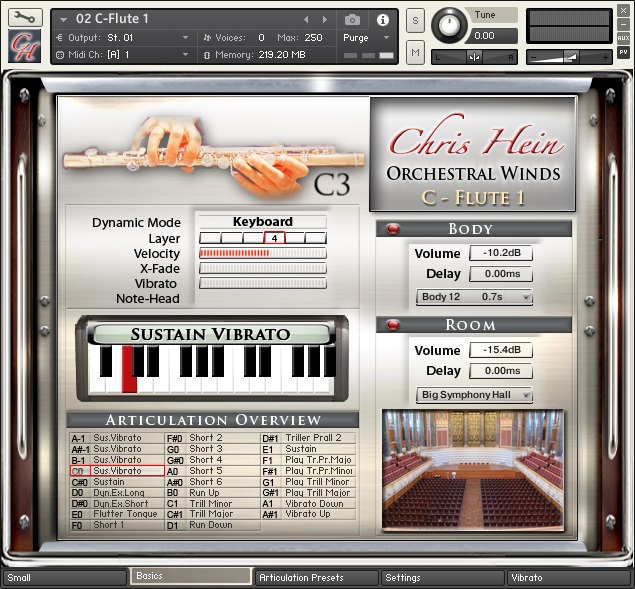Adjust the Vibrato bar
Image resolution: width=635 pixels, height=589 pixels.
(x=263, y=283)
